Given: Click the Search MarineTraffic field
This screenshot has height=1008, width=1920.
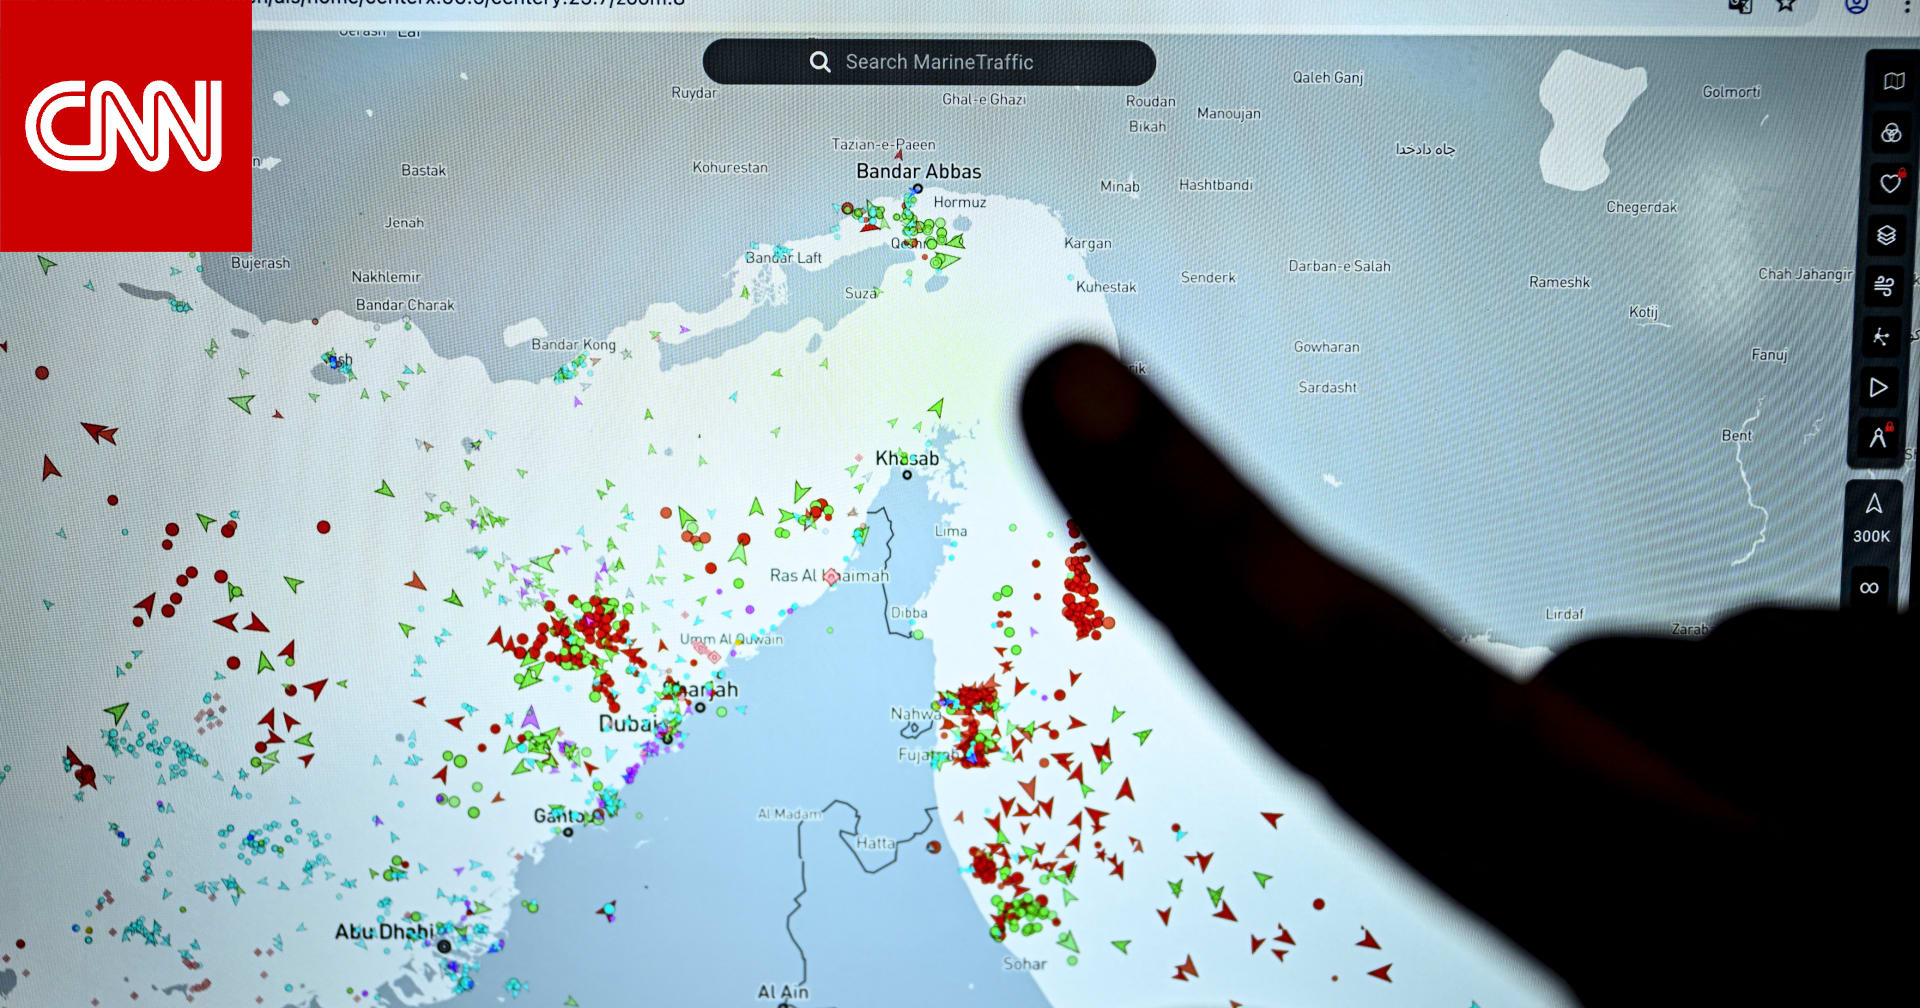Looking at the screenshot, I should [x=938, y=62].
